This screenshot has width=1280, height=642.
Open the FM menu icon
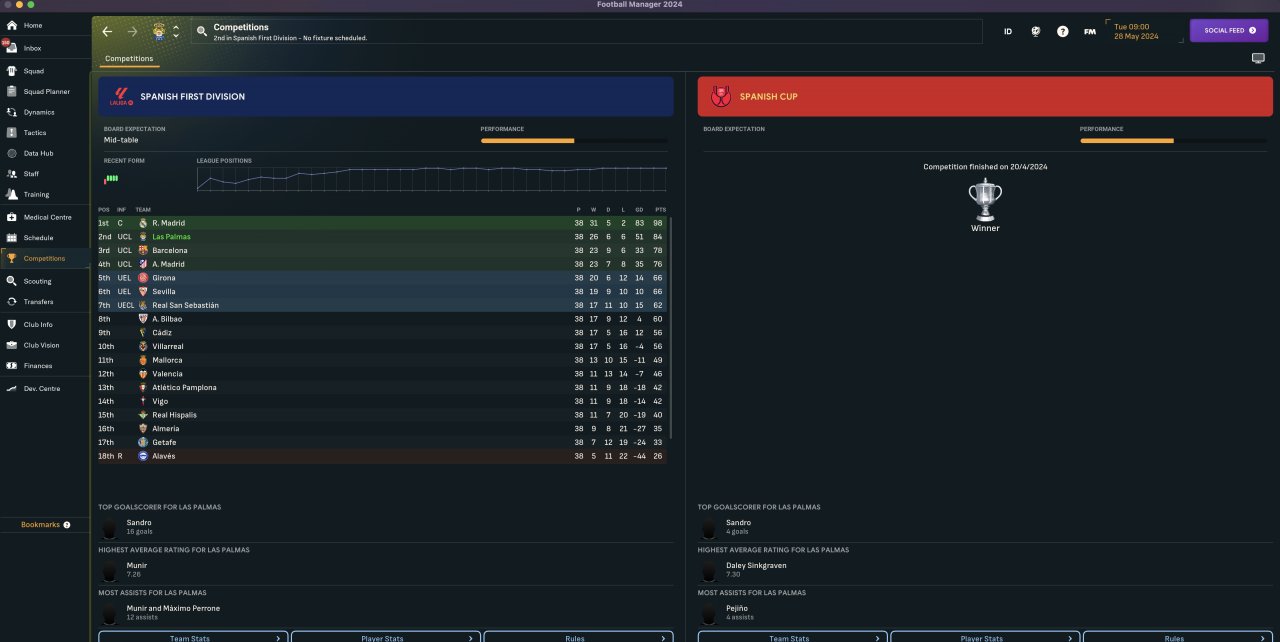(1089, 32)
